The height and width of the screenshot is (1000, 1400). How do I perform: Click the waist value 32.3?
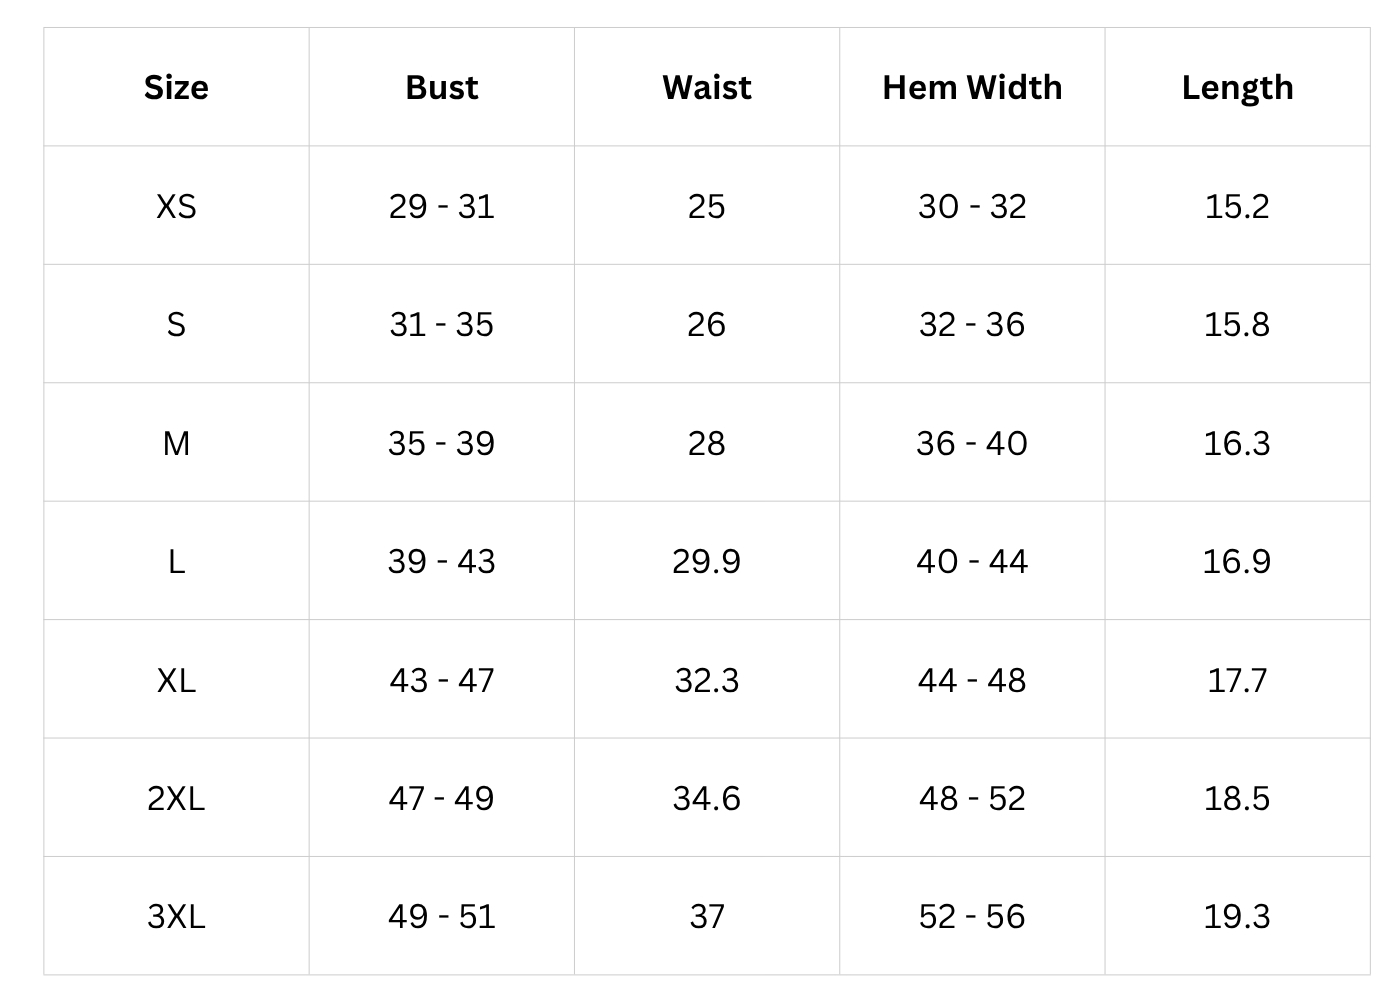tap(706, 681)
